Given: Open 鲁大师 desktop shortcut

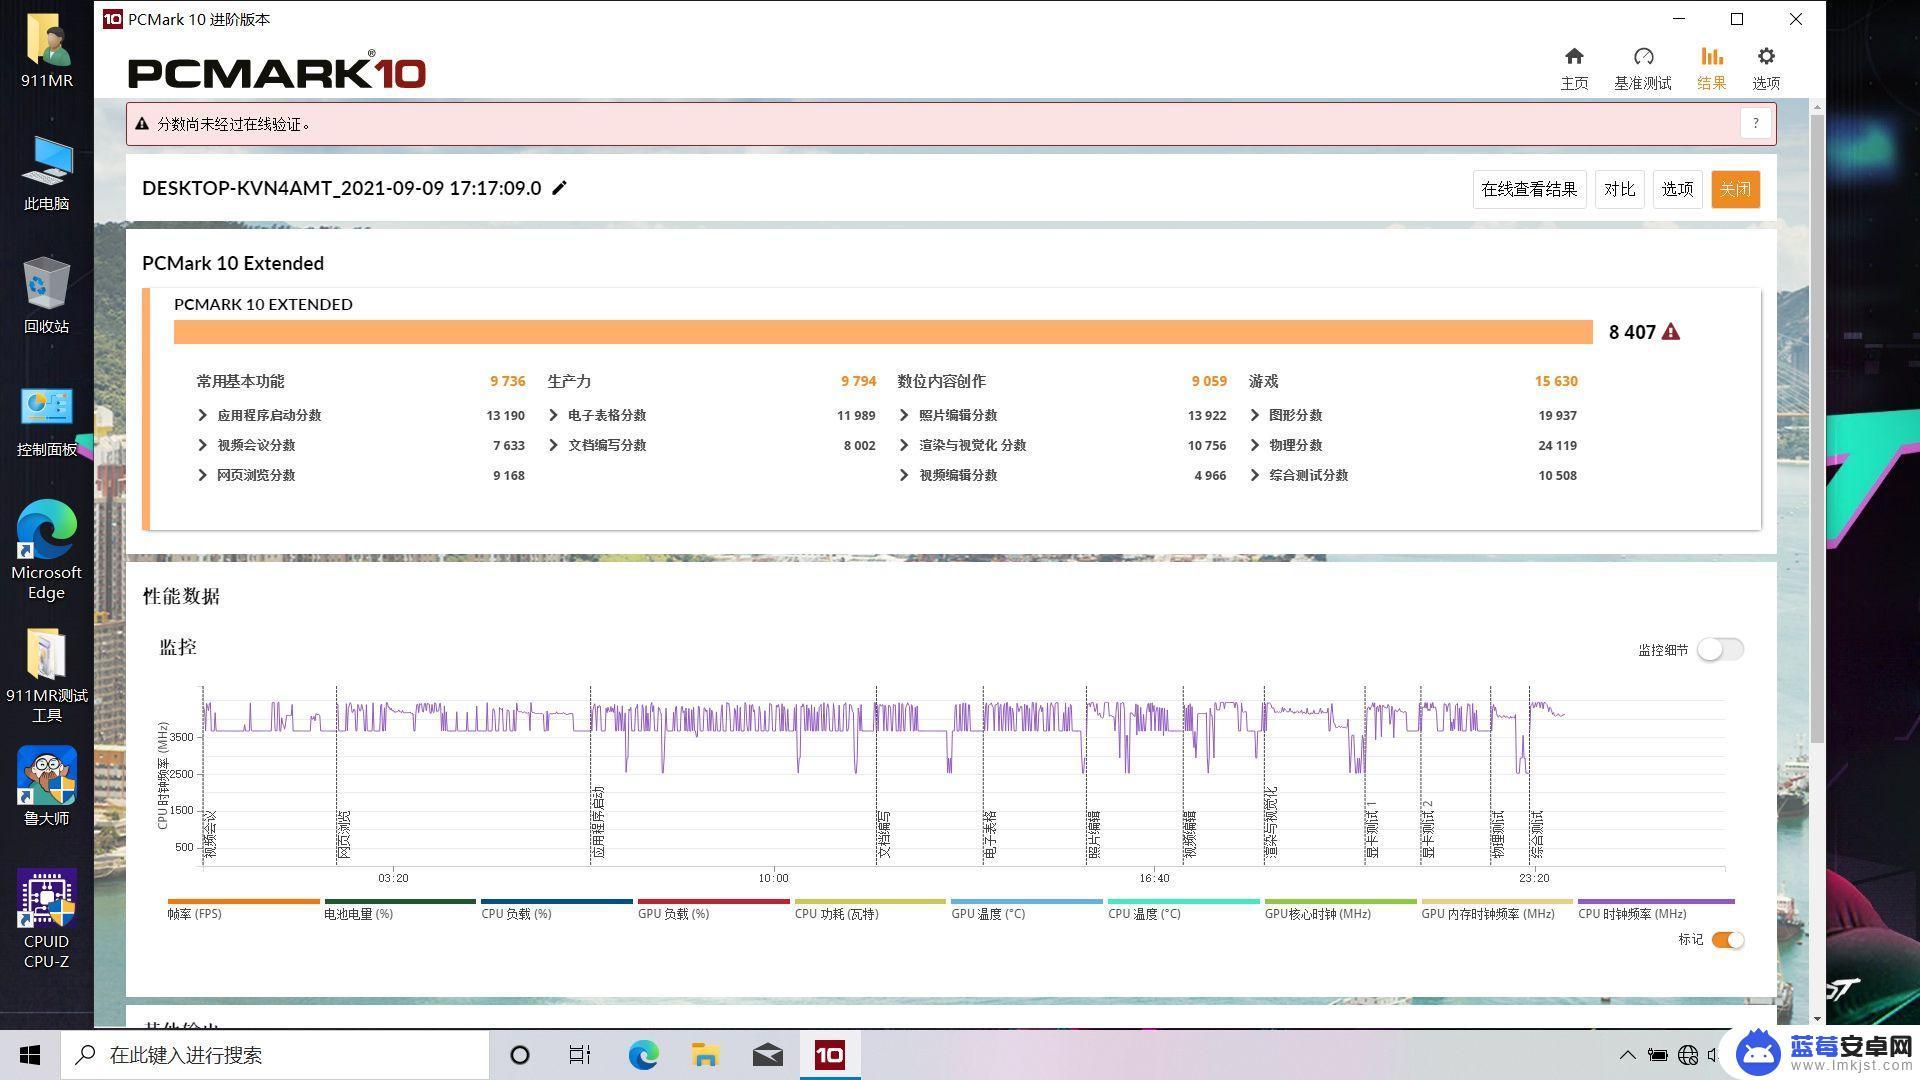Looking at the screenshot, I should [47, 787].
